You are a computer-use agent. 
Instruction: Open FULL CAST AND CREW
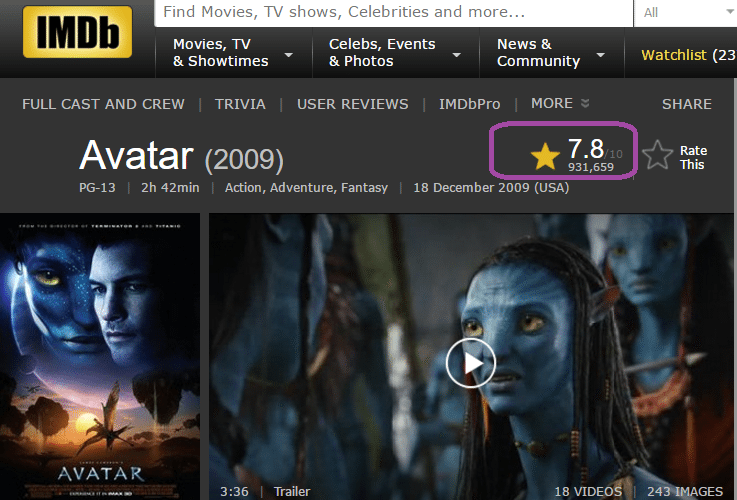coord(103,104)
